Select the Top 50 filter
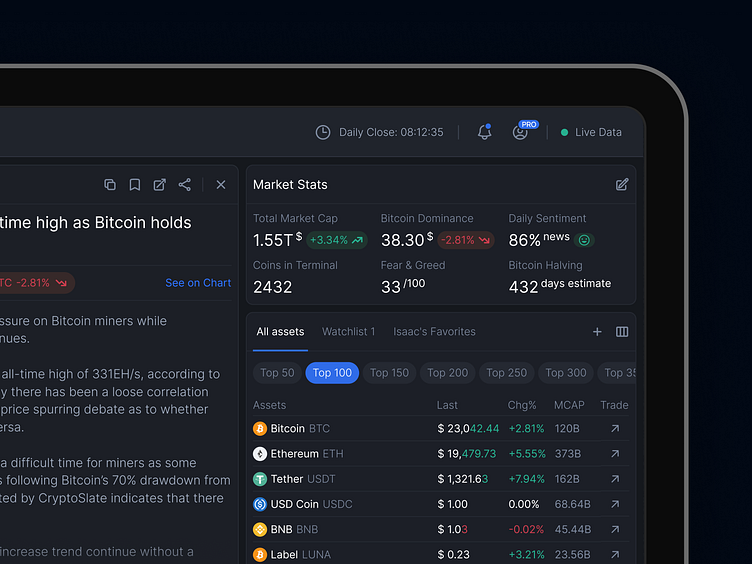The image size is (752, 564). point(277,373)
